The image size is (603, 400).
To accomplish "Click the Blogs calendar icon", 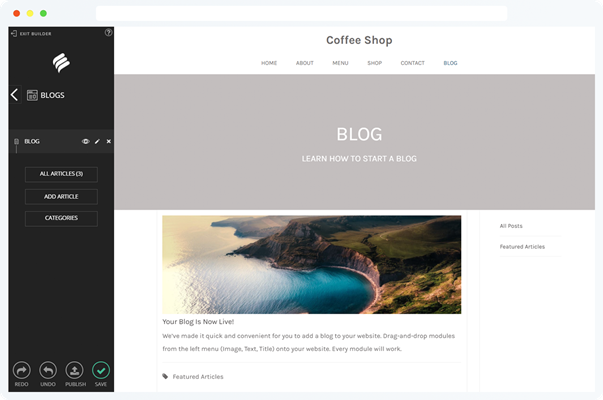I will coord(32,95).
